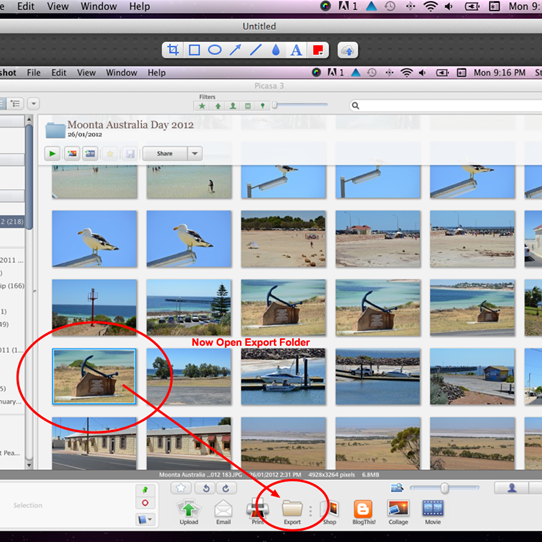This screenshot has width=542, height=542.
Task: Click volume icon in topmost menu bar
Action: (449, 6)
